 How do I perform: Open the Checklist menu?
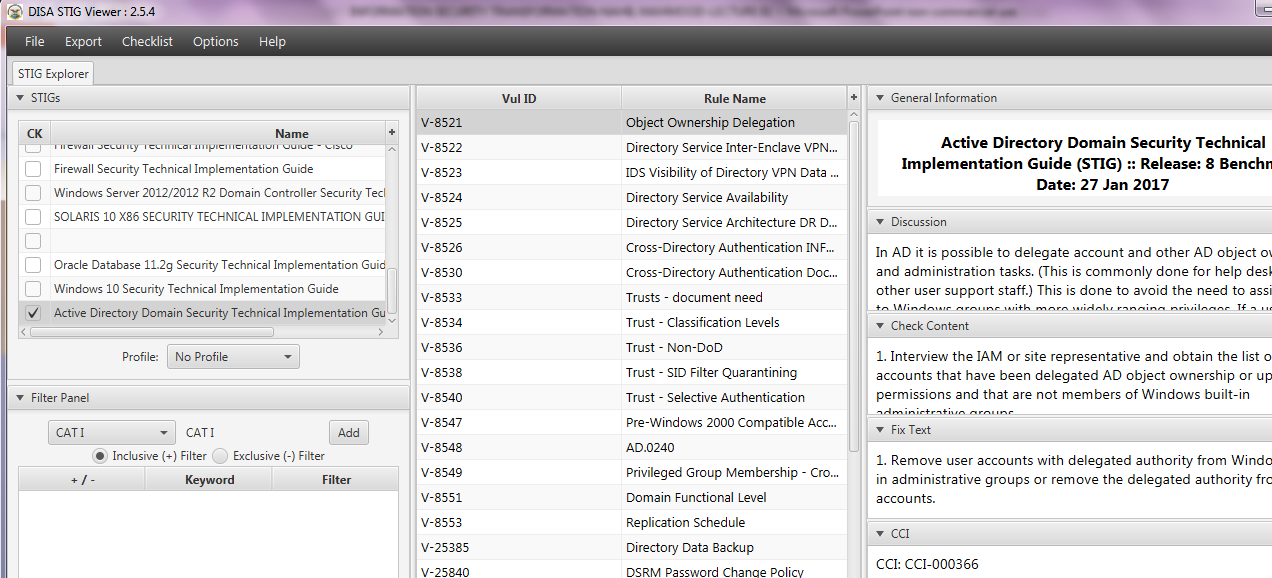(x=147, y=41)
